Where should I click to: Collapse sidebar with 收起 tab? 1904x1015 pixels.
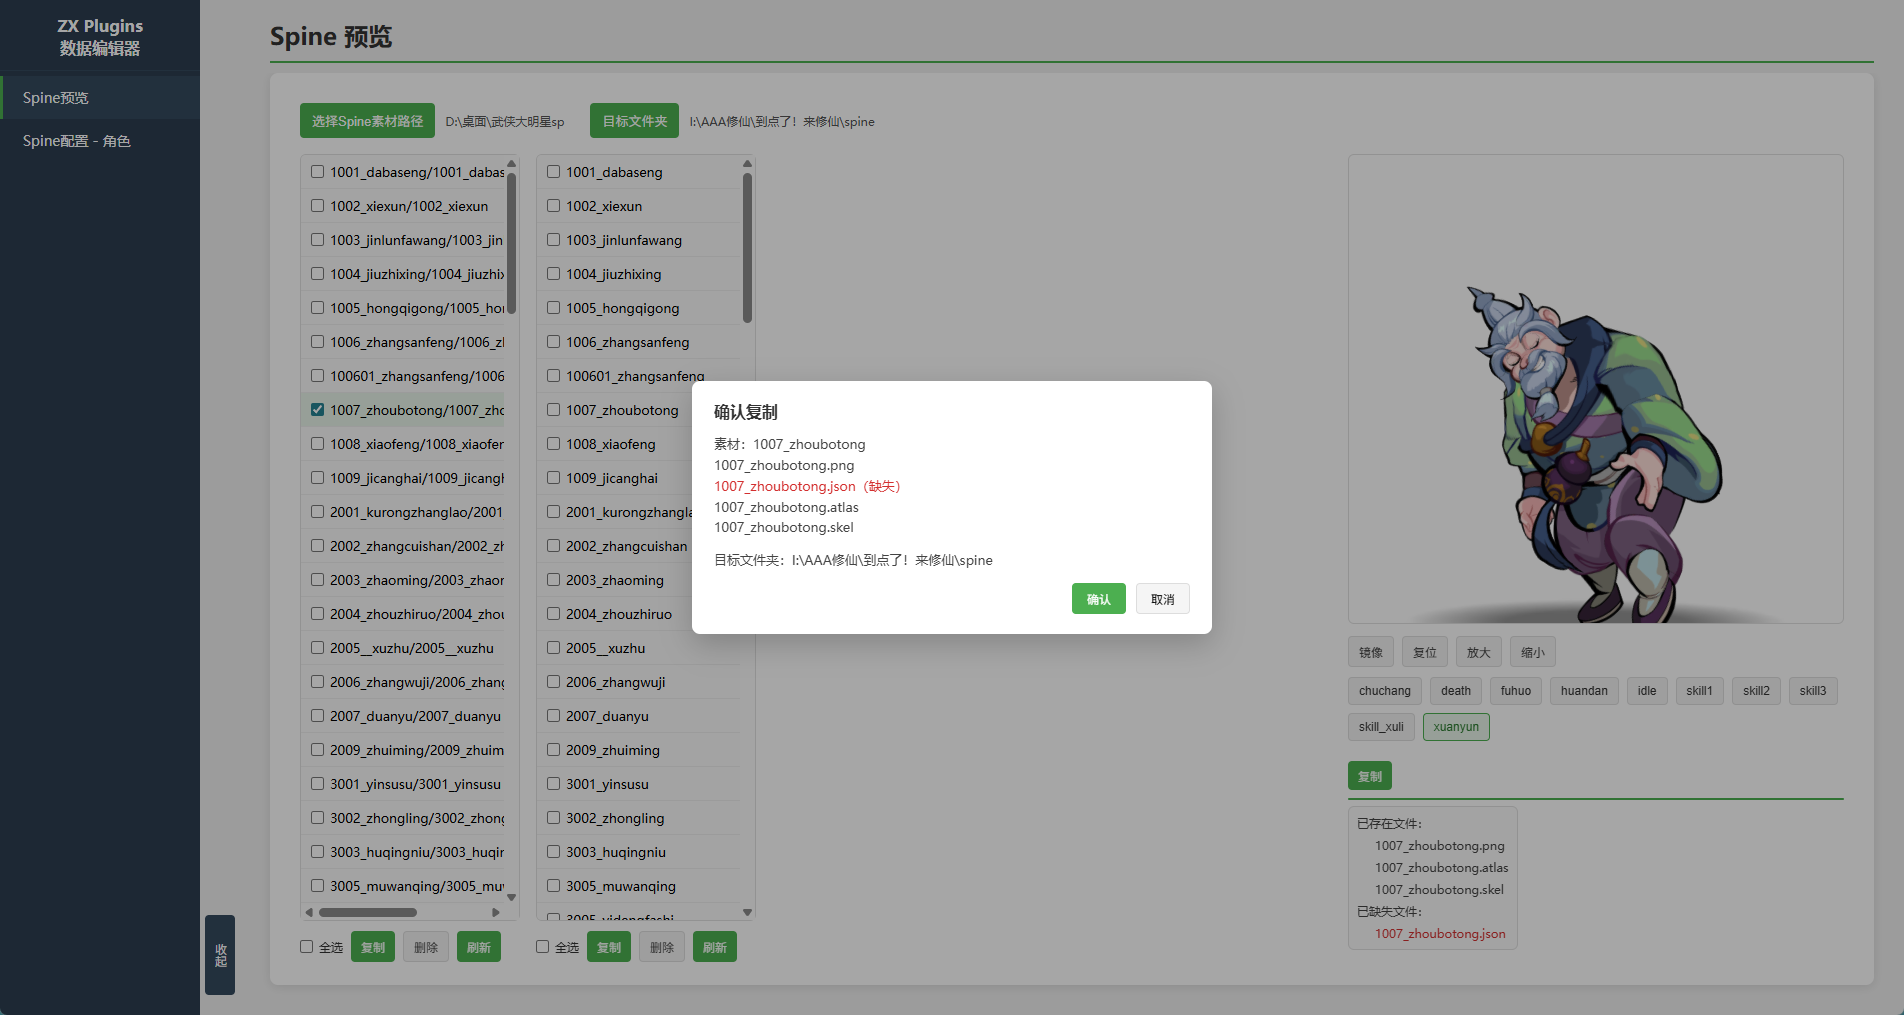pyautogui.click(x=220, y=955)
